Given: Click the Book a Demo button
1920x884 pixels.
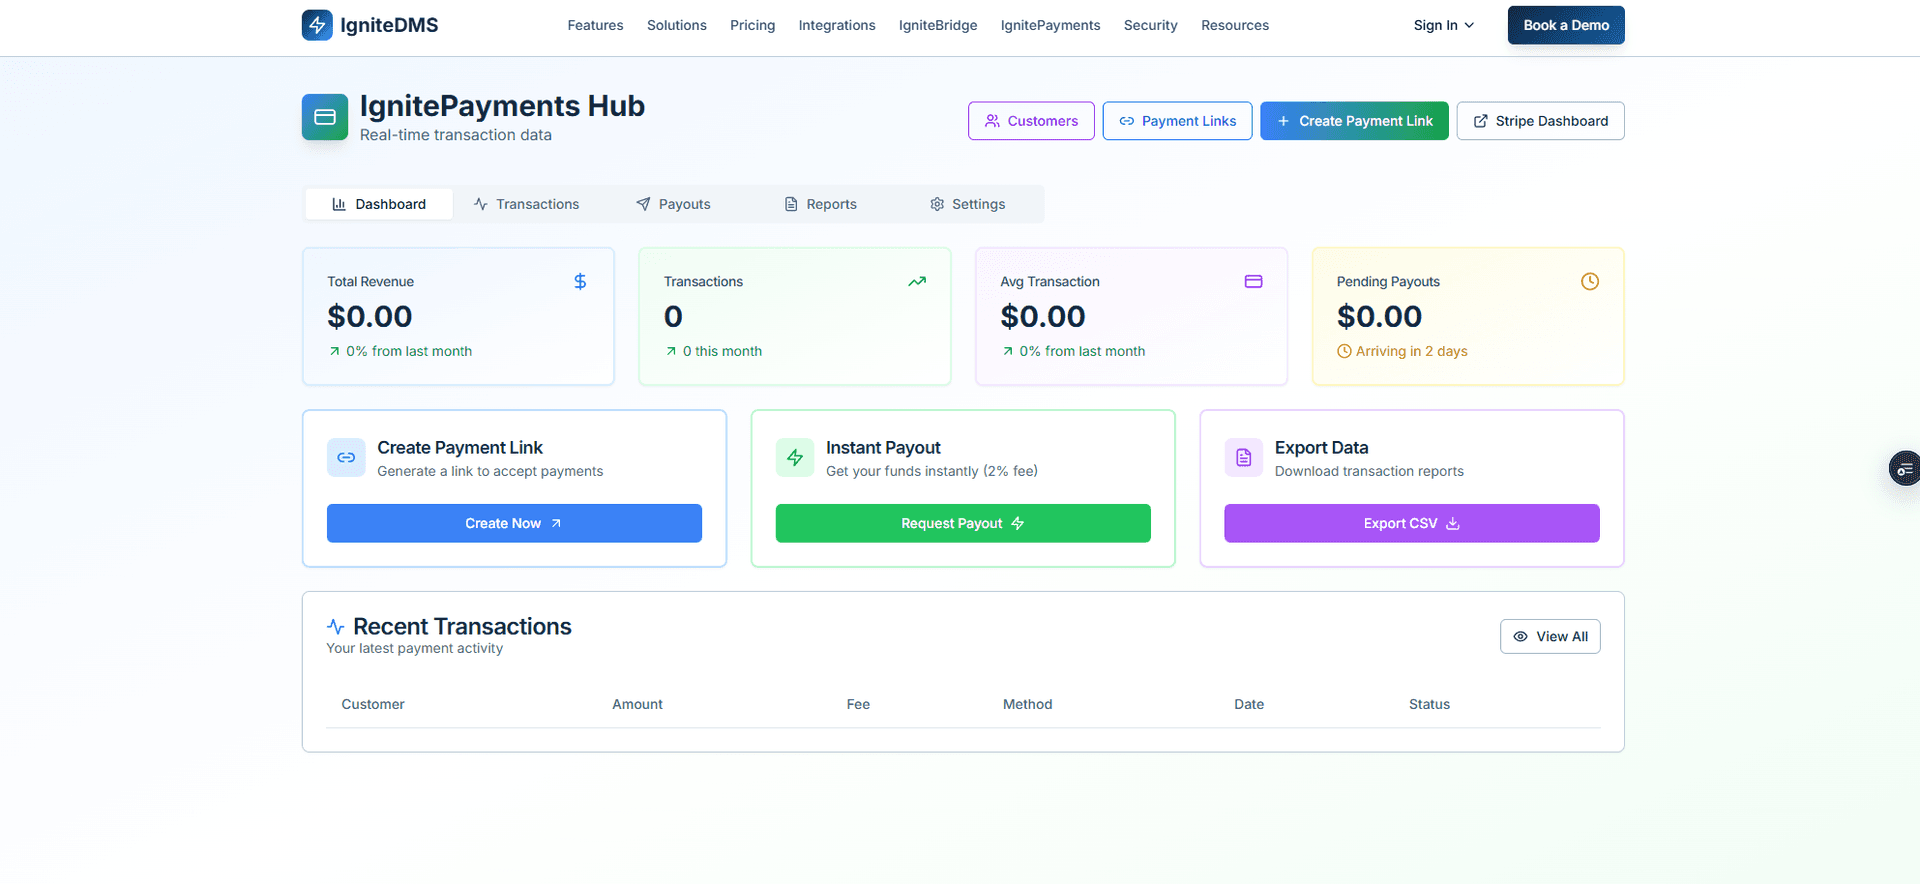Looking at the screenshot, I should [x=1566, y=25].
